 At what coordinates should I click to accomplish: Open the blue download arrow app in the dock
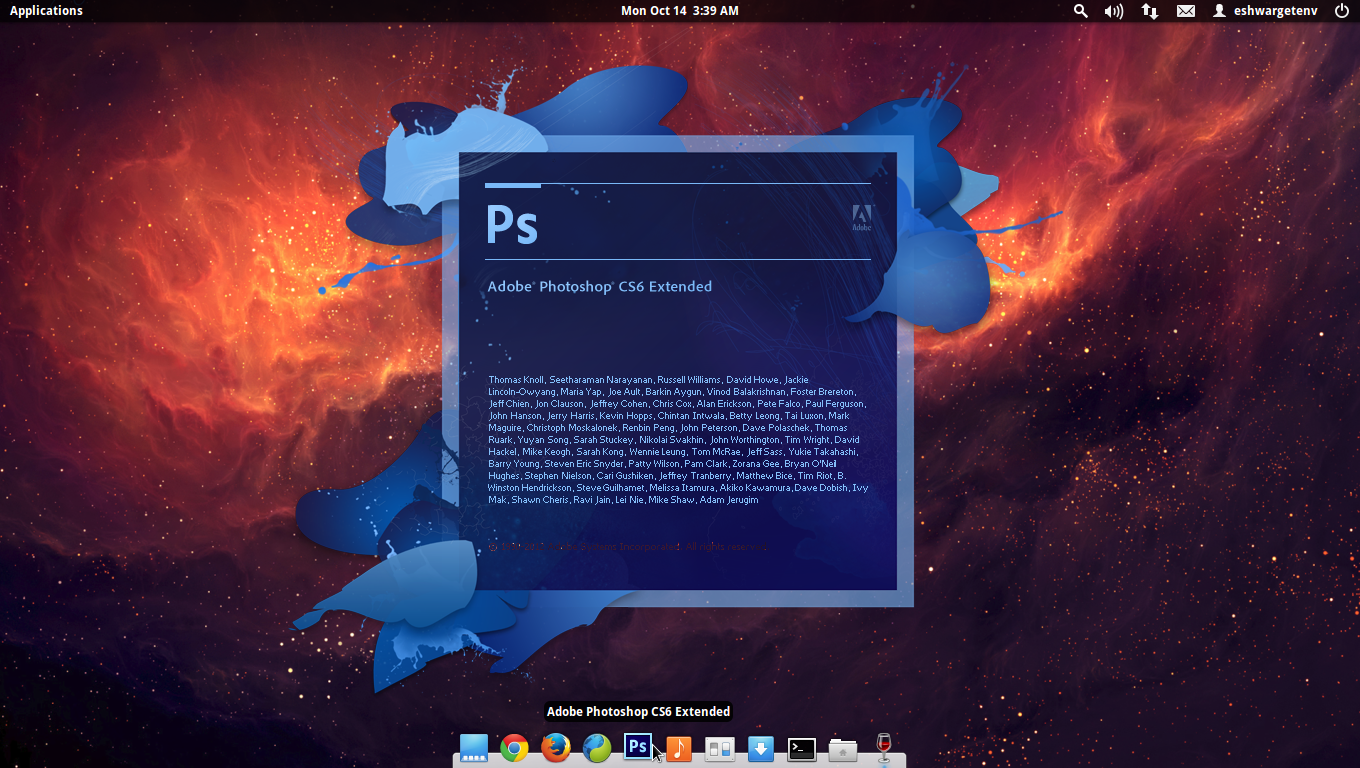click(761, 748)
